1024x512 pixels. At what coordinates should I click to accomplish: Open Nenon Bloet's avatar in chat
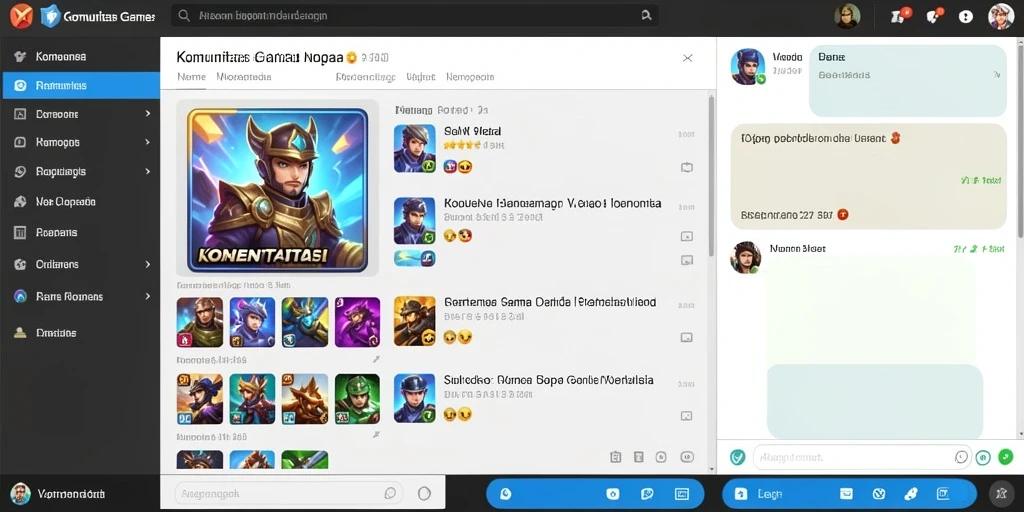(745, 257)
